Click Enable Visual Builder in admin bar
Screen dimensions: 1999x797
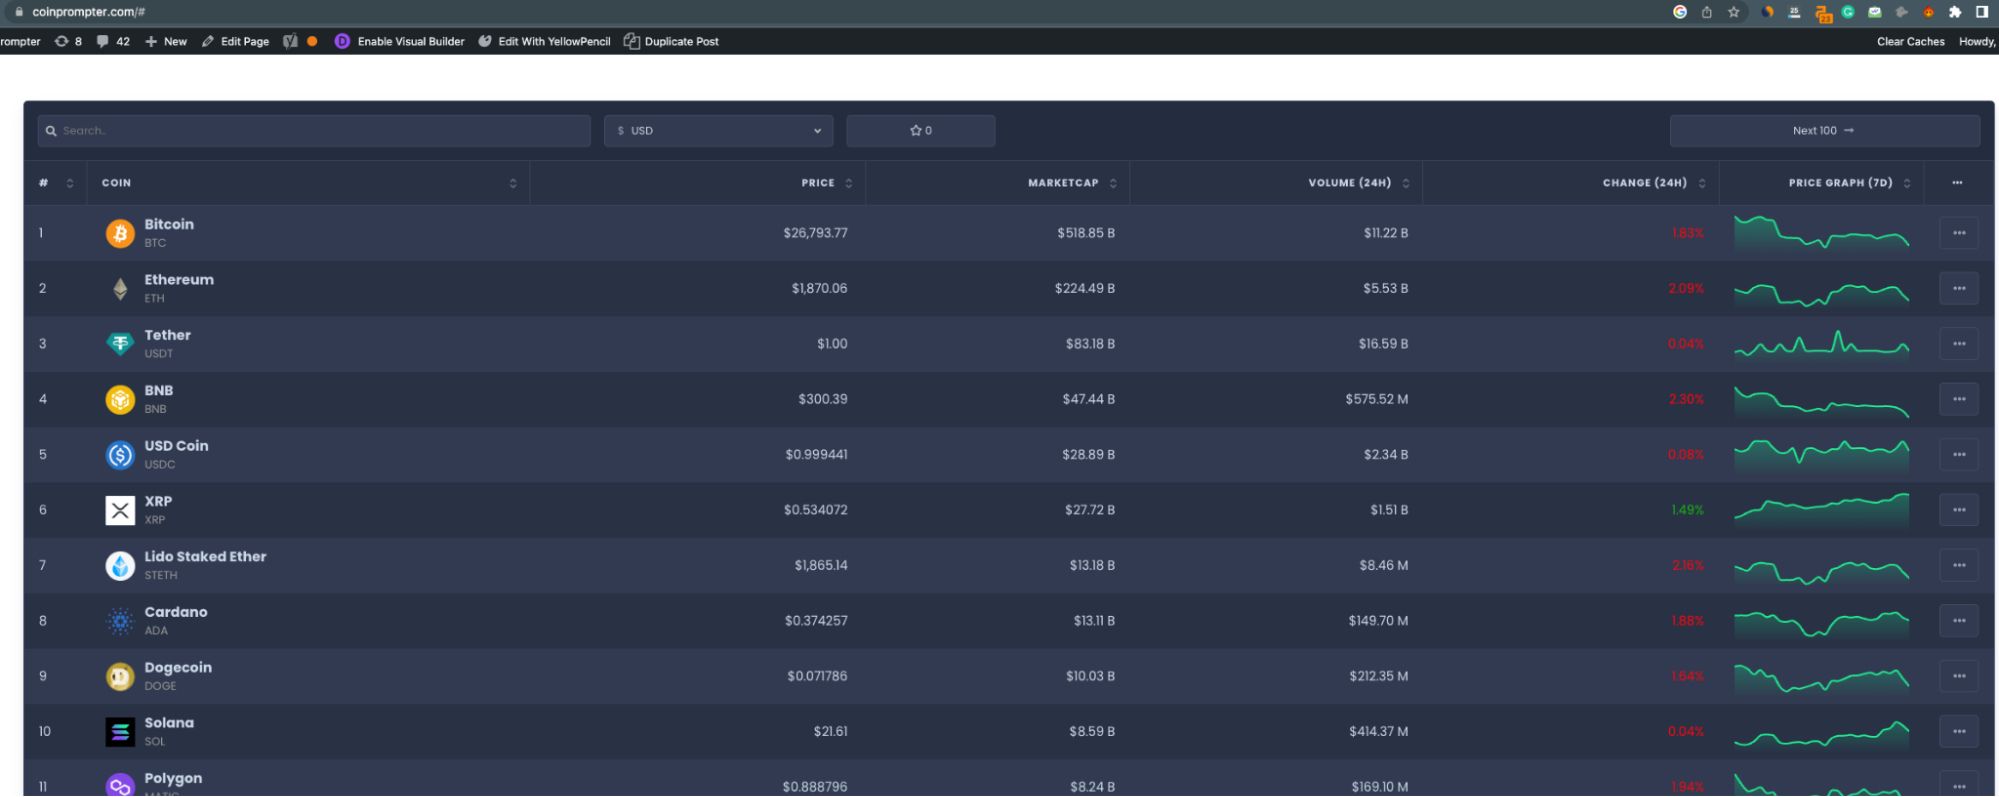pyautogui.click(x=400, y=41)
